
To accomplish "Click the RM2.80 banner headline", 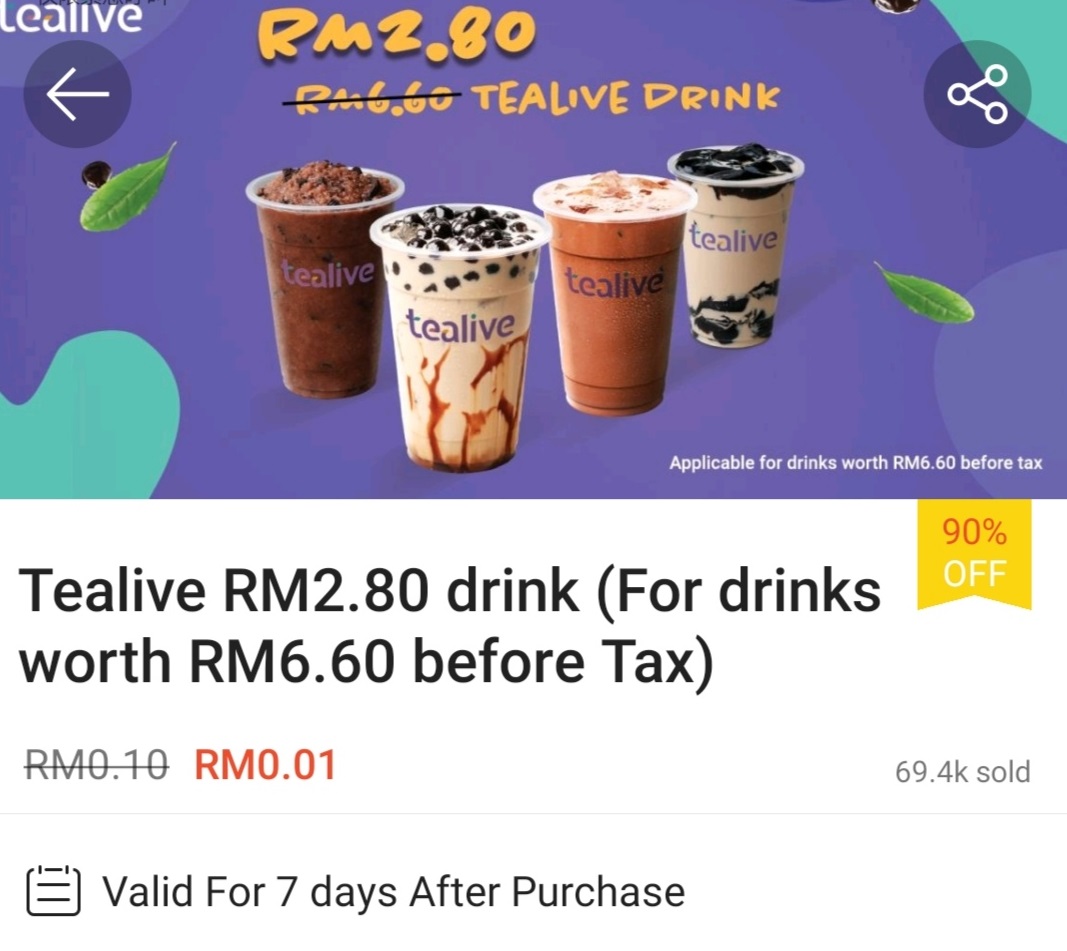I will point(396,35).
